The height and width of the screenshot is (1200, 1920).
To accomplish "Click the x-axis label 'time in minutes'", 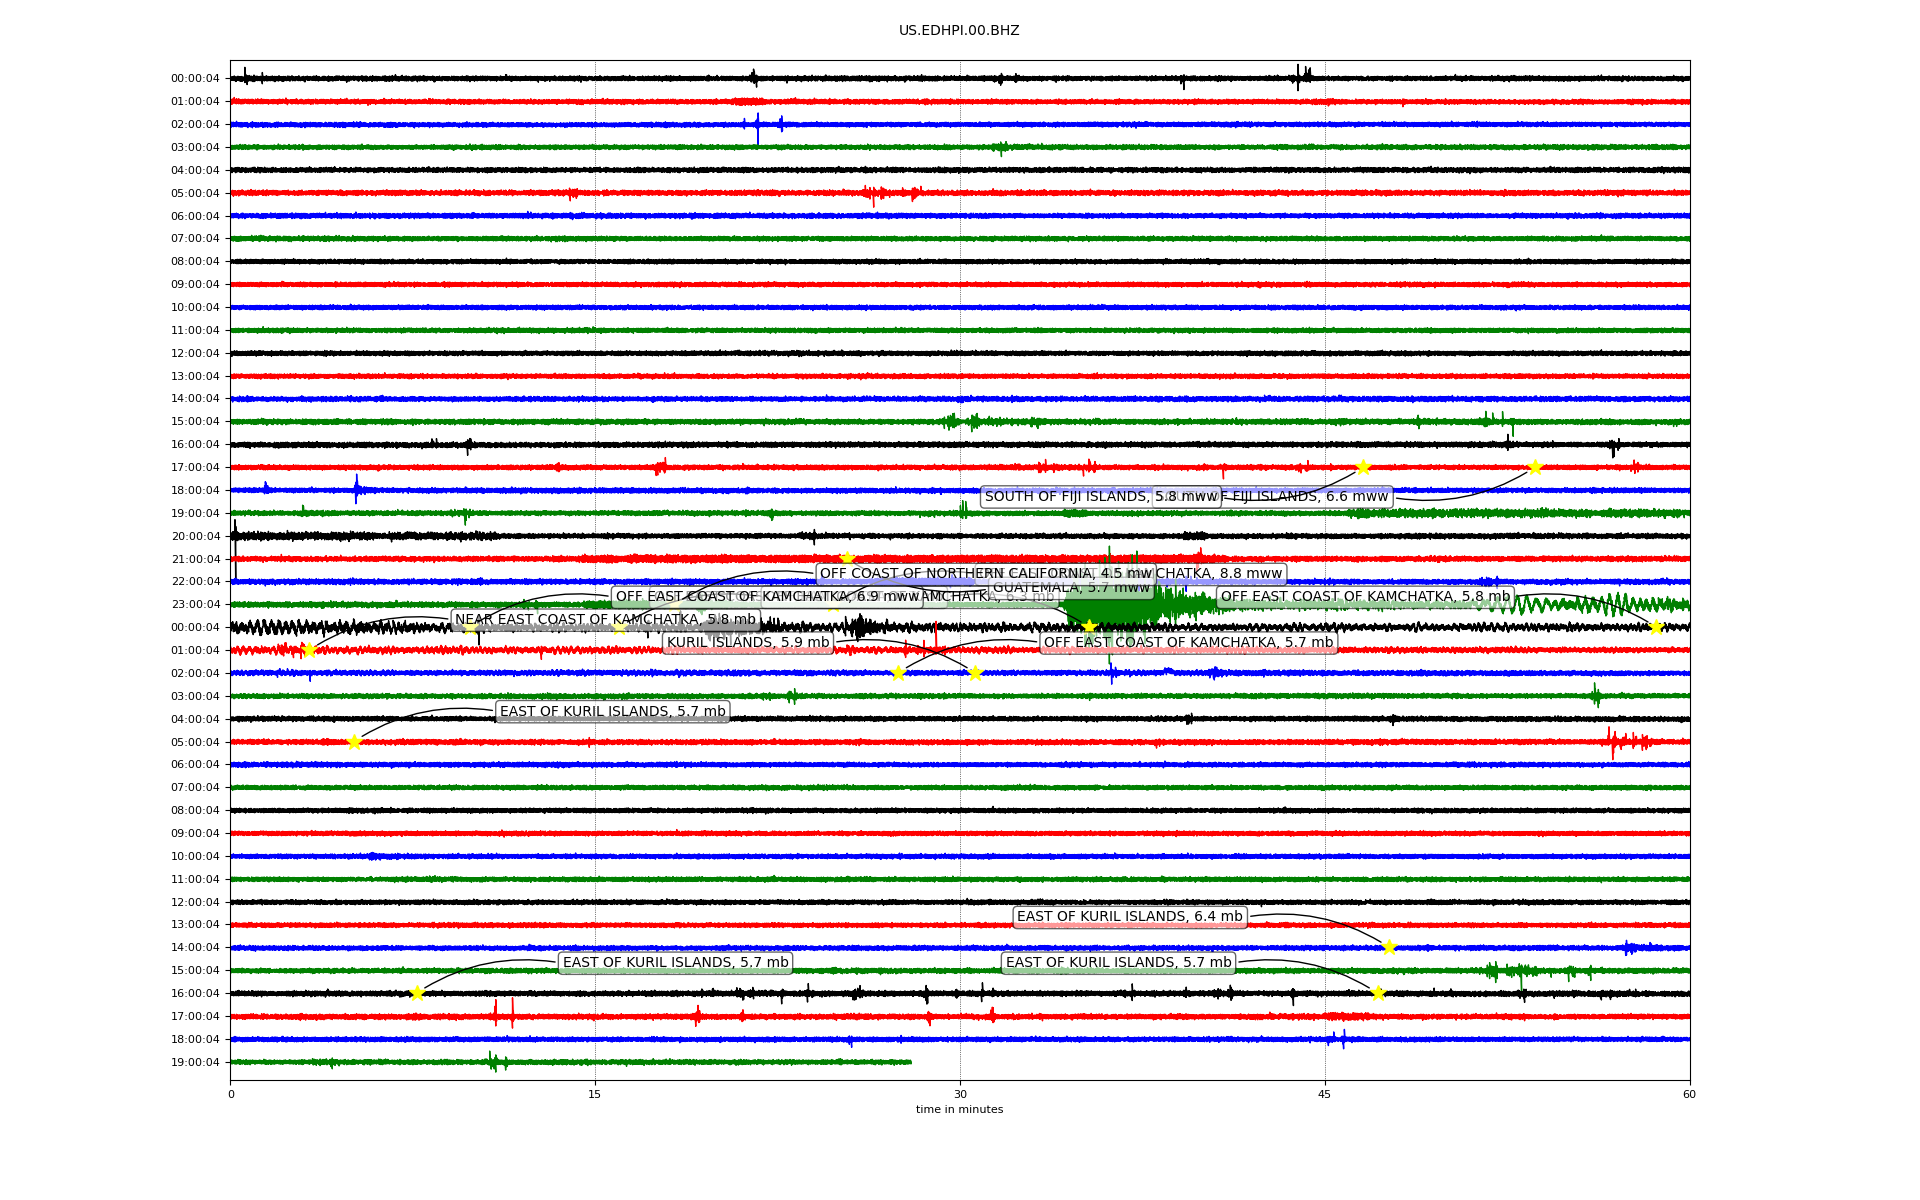I will point(959,1109).
